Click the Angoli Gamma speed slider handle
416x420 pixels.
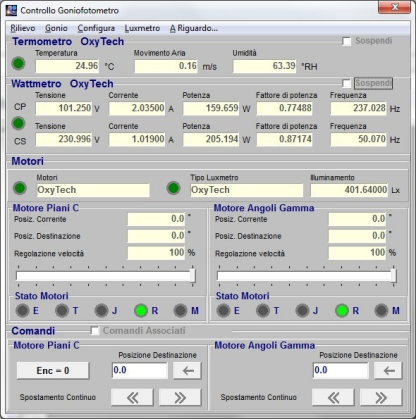click(x=394, y=276)
